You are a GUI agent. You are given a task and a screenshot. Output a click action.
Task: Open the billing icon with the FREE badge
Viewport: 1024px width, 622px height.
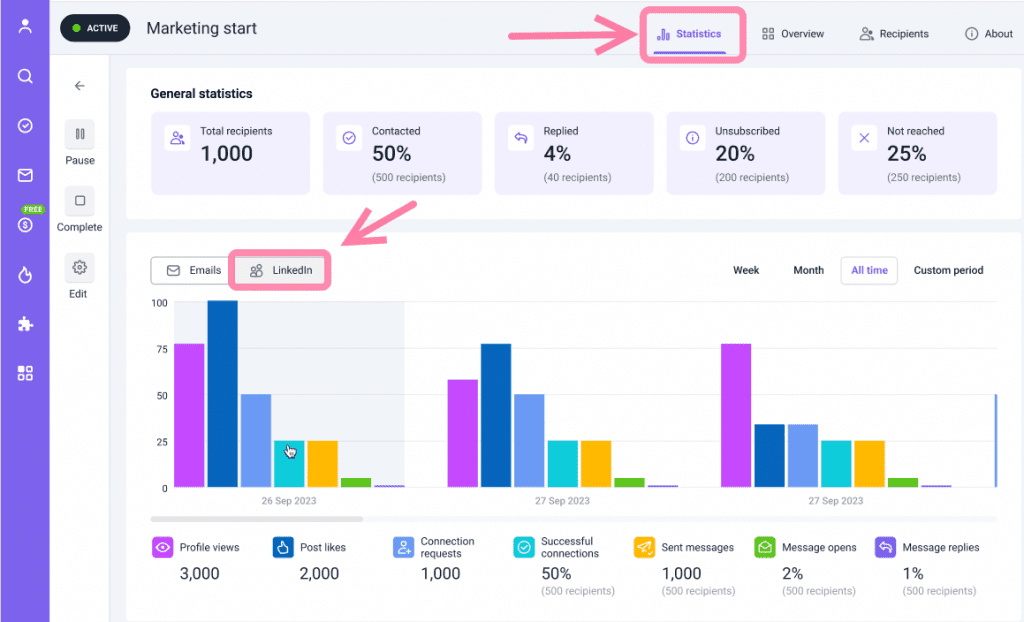click(24, 222)
